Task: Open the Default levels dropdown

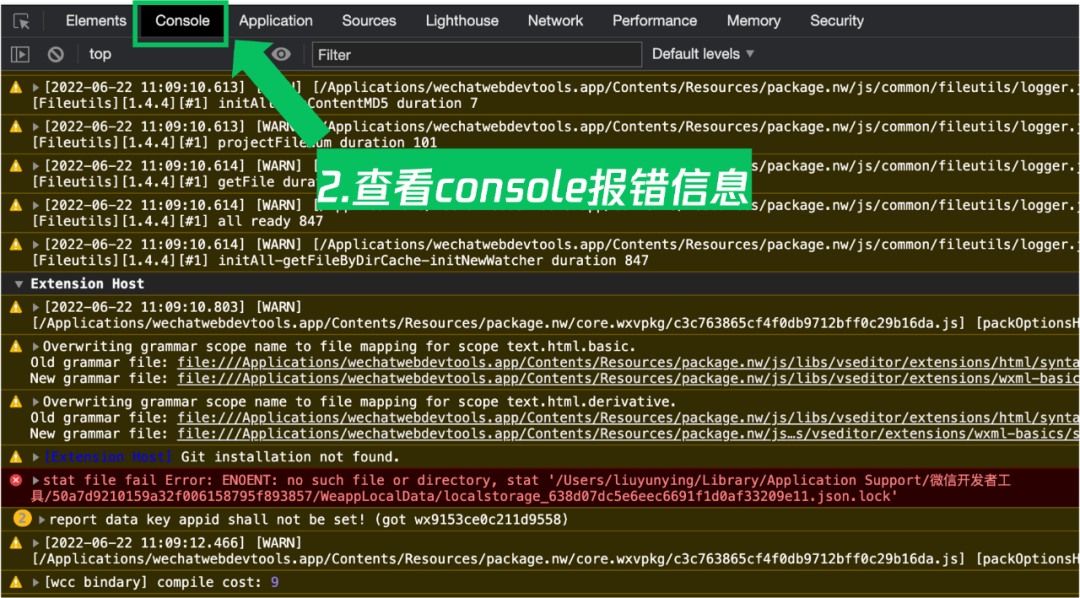Action: tap(703, 54)
